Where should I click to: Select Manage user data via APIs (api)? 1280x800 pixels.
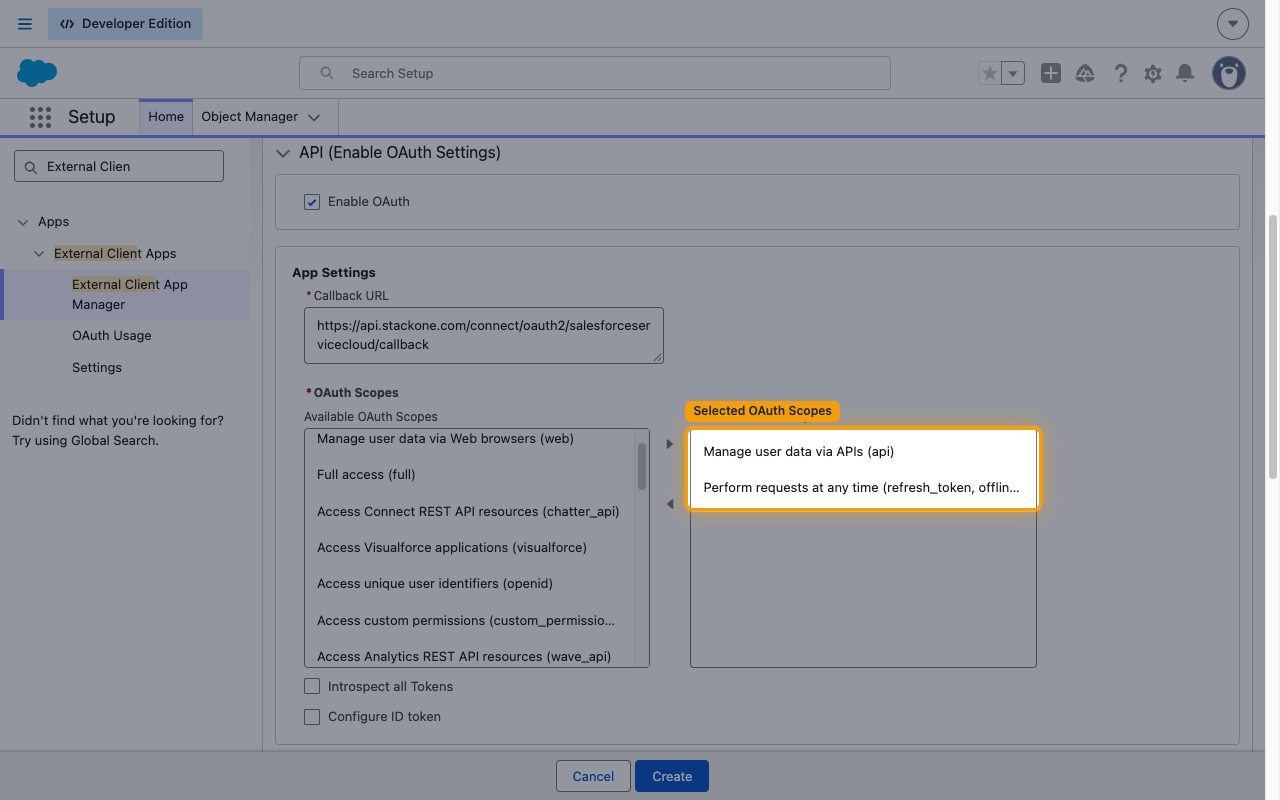[x=863, y=452]
